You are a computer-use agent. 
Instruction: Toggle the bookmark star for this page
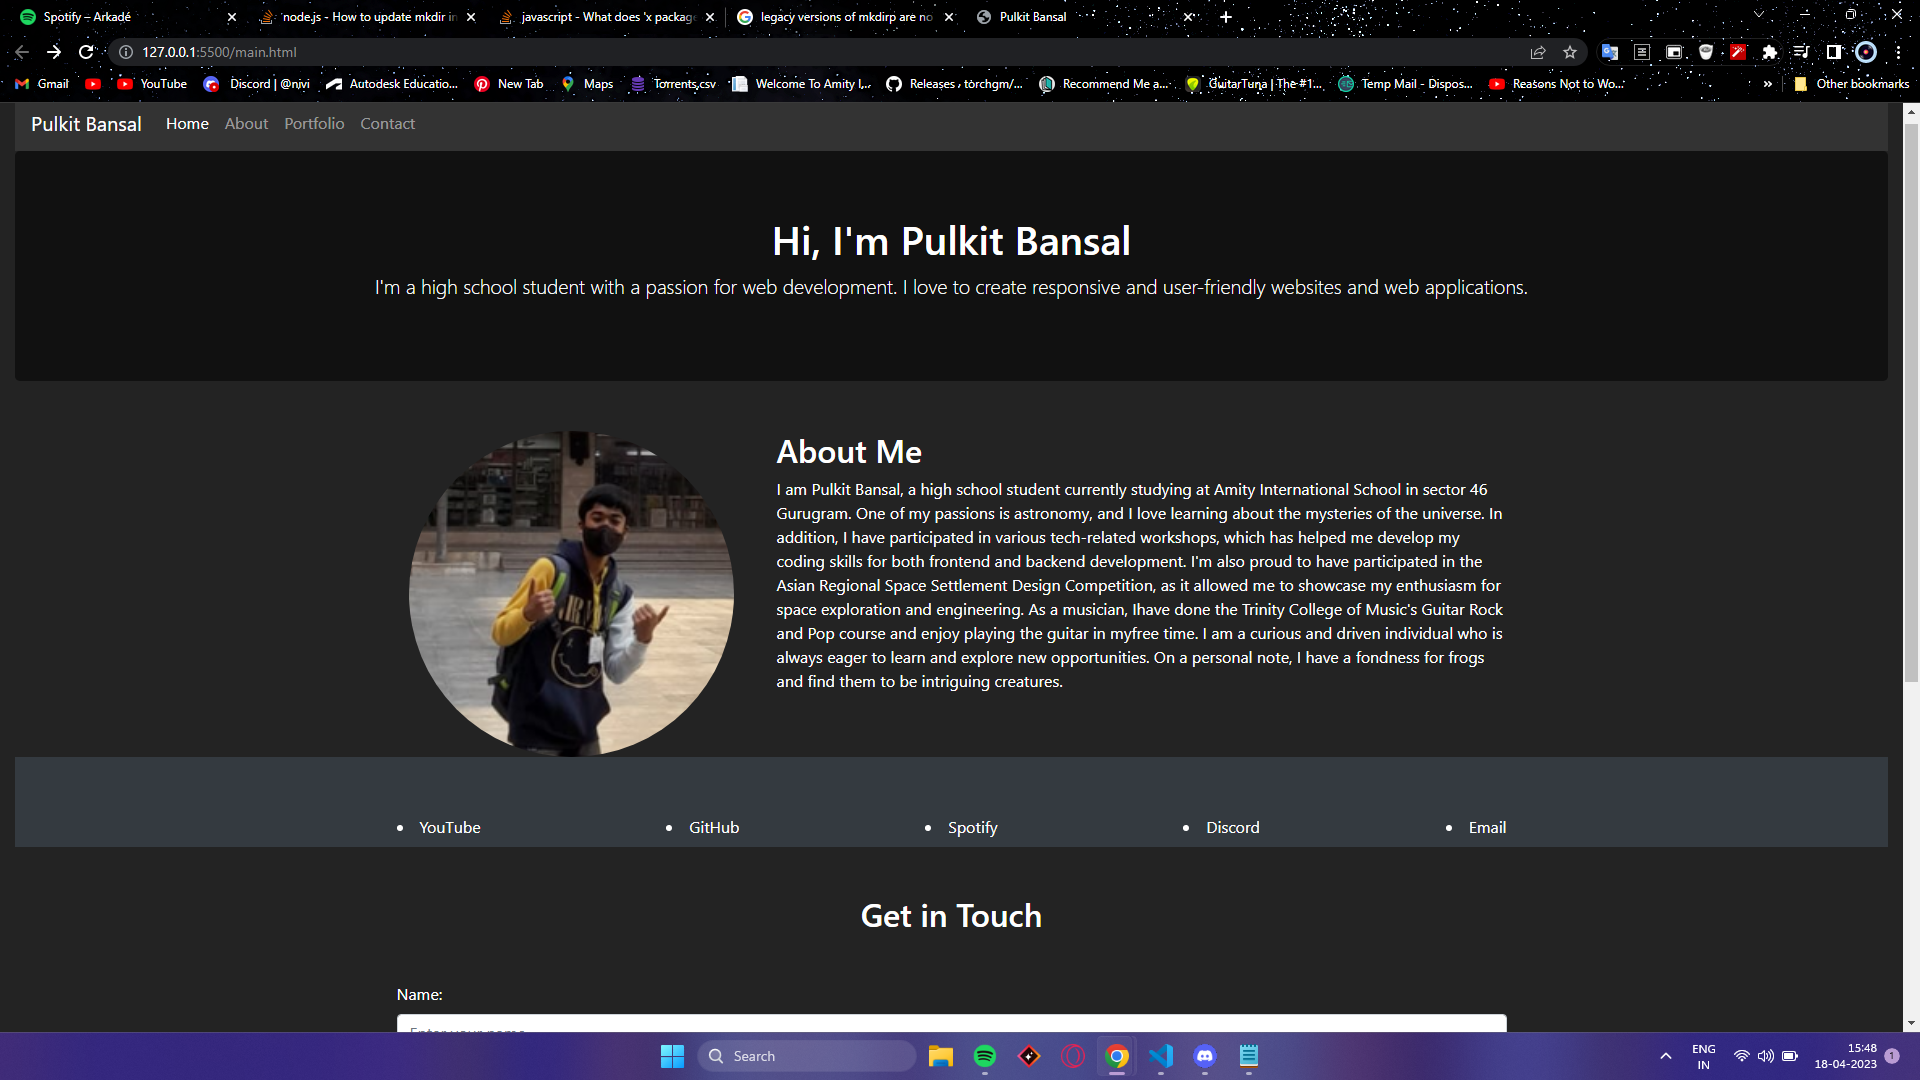pyautogui.click(x=1569, y=51)
